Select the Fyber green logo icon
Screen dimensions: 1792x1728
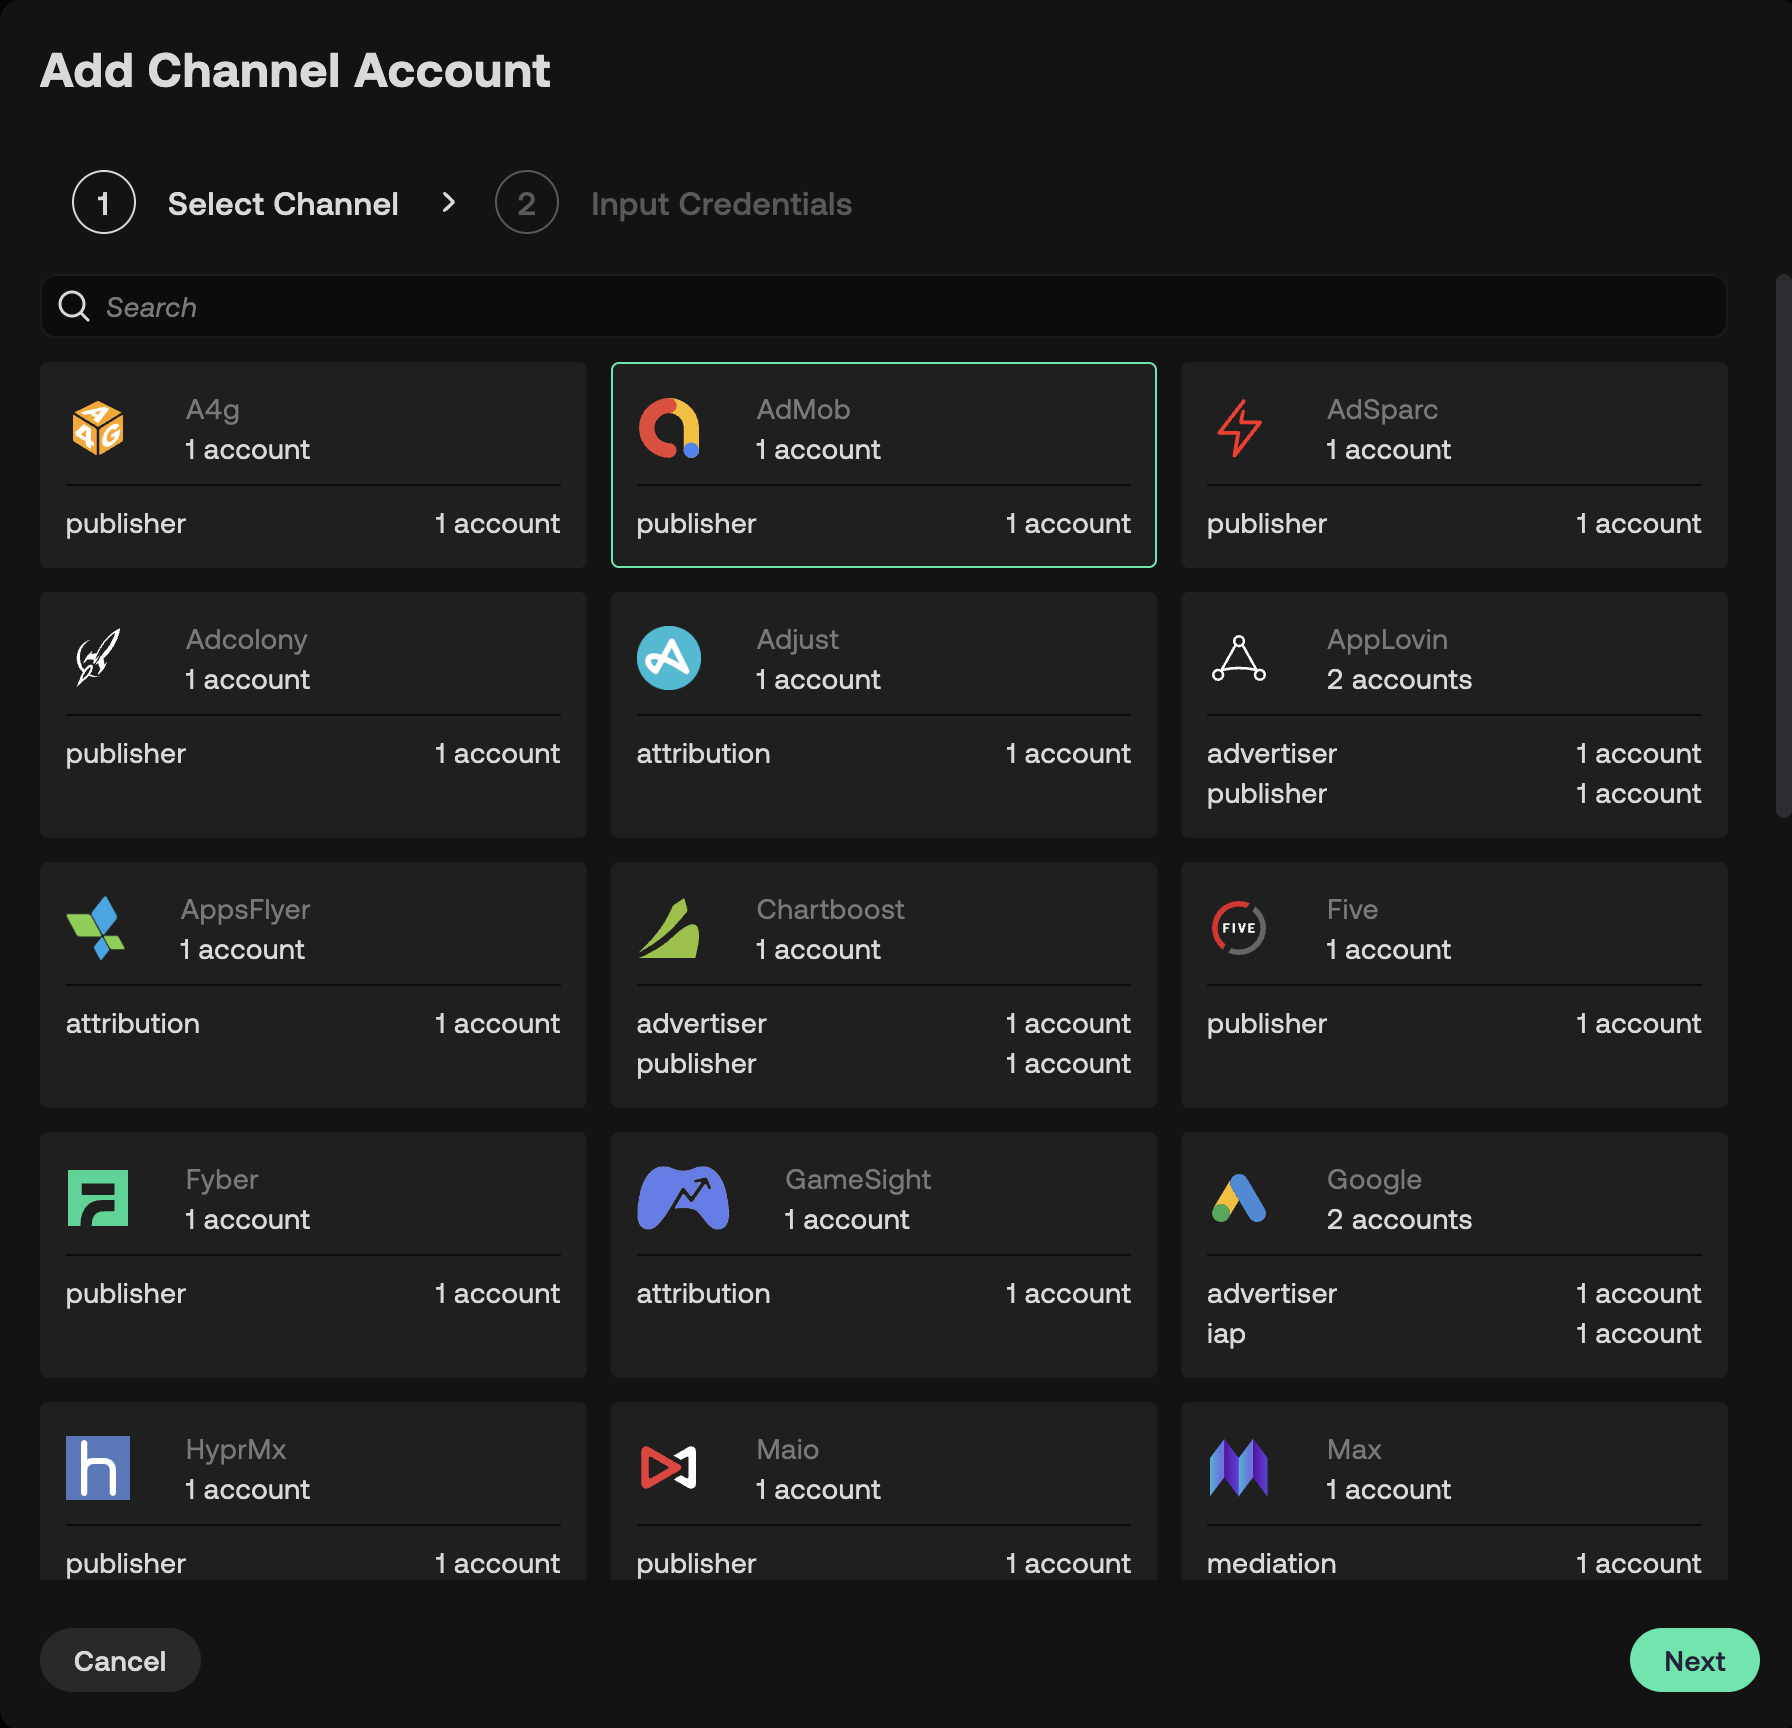(x=98, y=1198)
